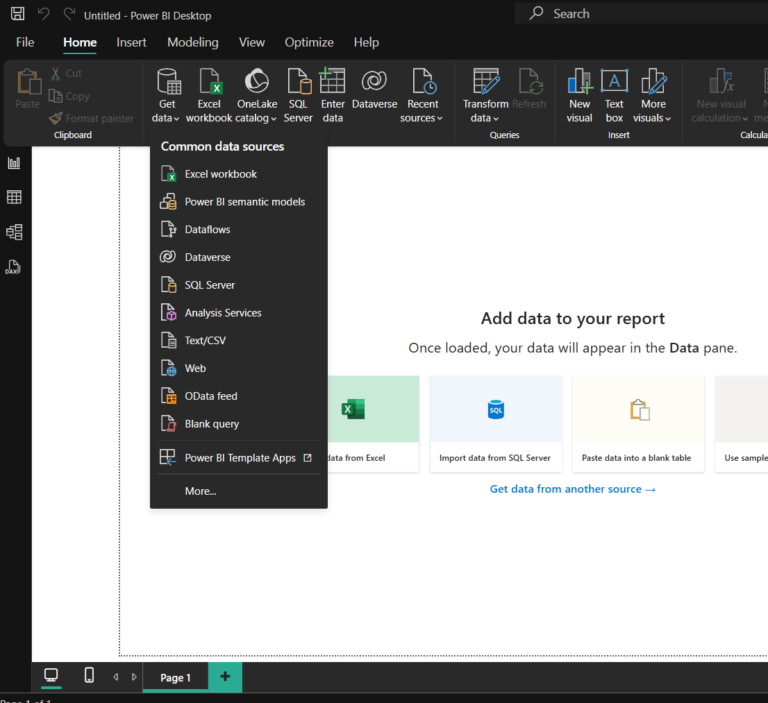768x703 pixels.
Task: Choose Power BI semantic models
Action: (x=239, y=202)
